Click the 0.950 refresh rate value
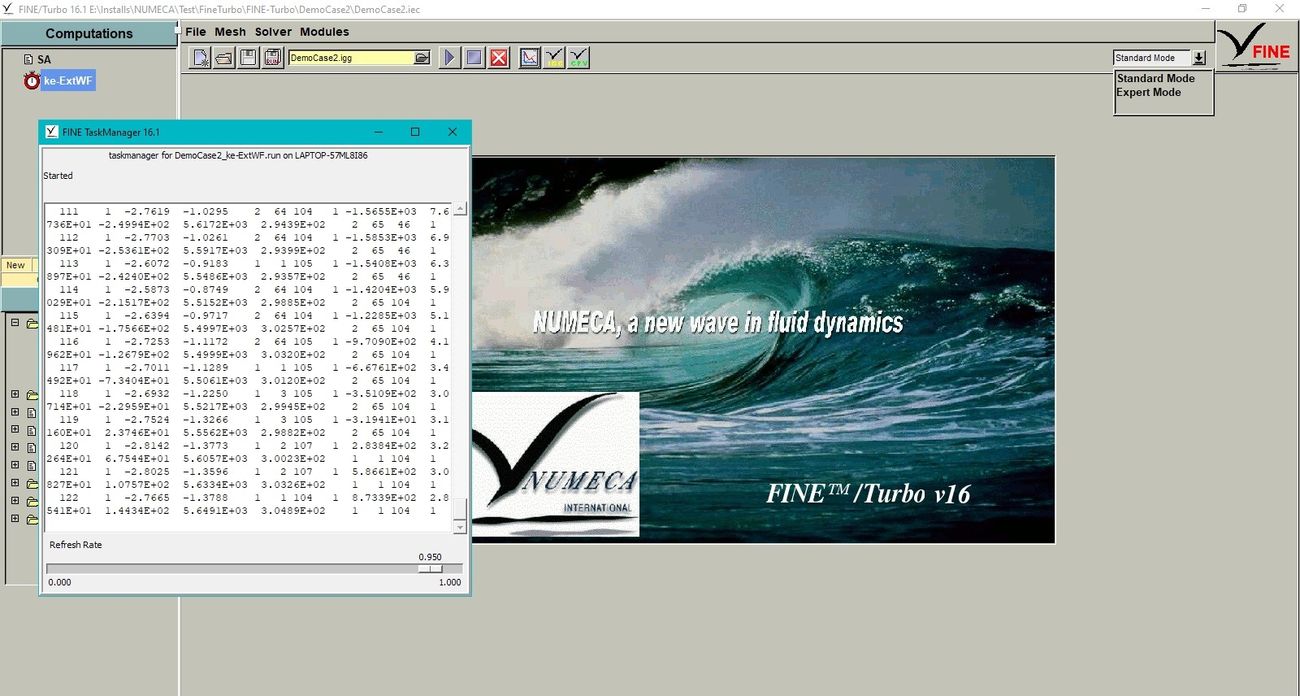This screenshot has height=696, width=1300. click(x=430, y=557)
